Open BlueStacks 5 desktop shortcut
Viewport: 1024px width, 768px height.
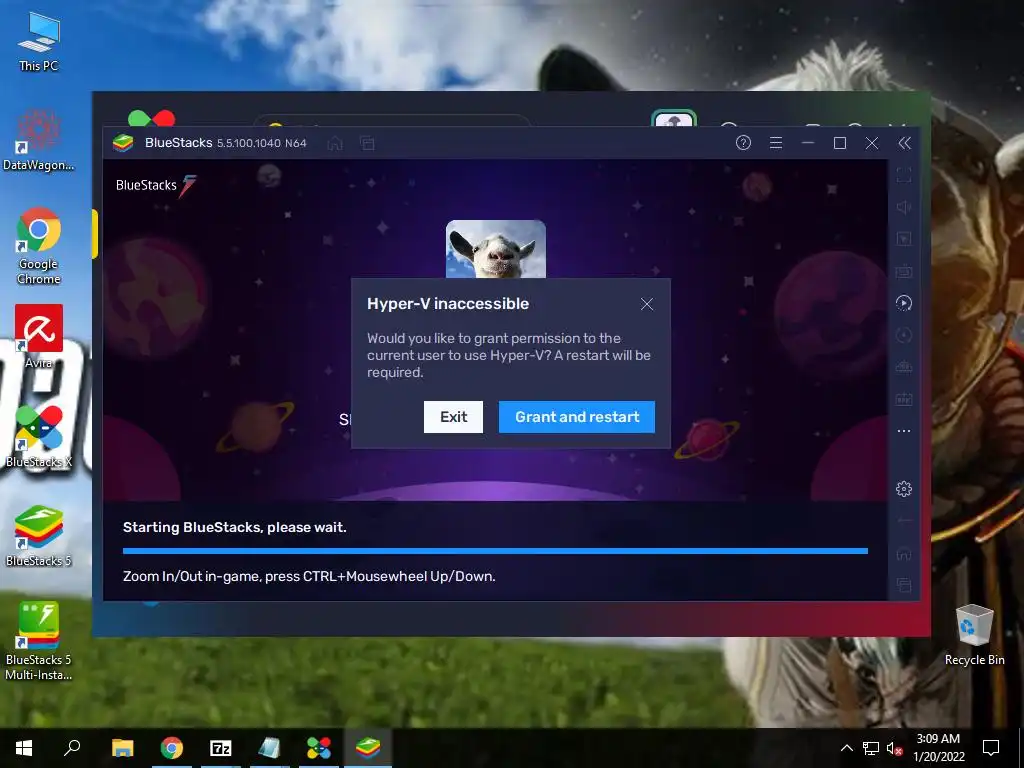click(39, 535)
